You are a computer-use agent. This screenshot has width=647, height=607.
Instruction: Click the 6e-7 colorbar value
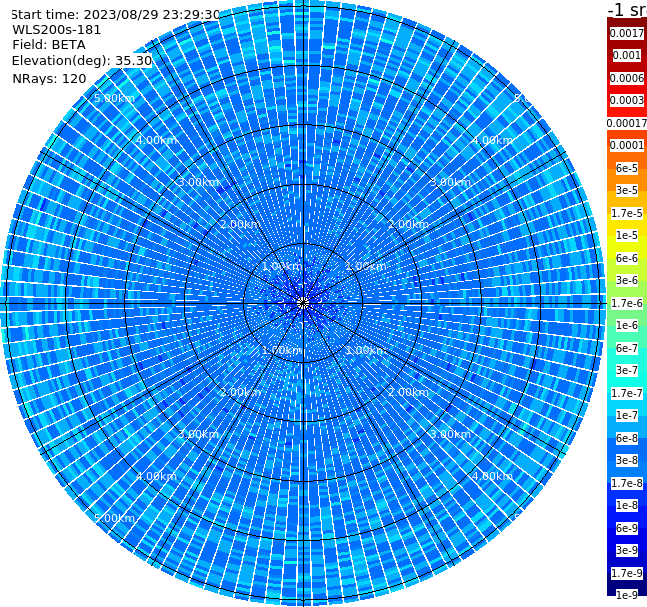pos(627,348)
